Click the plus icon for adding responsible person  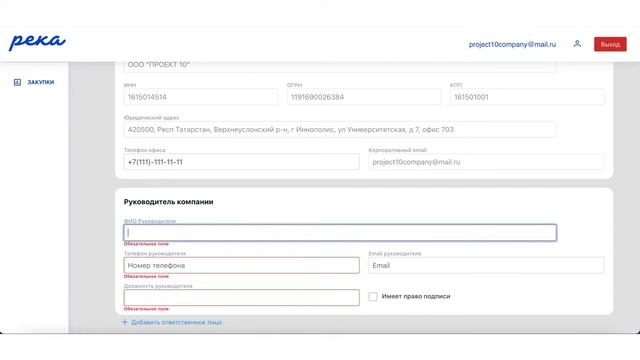coord(125,322)
